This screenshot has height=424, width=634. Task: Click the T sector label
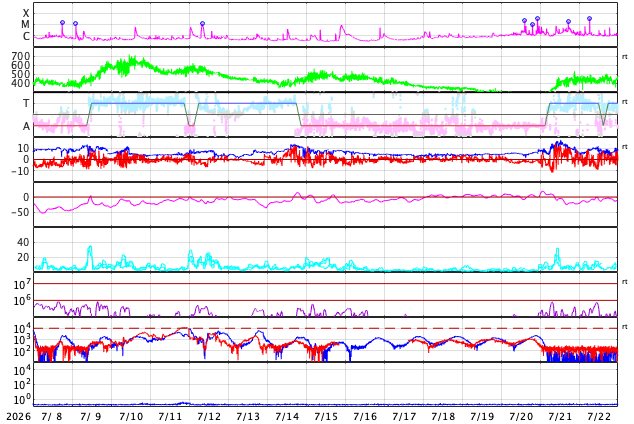click(26, 103)
